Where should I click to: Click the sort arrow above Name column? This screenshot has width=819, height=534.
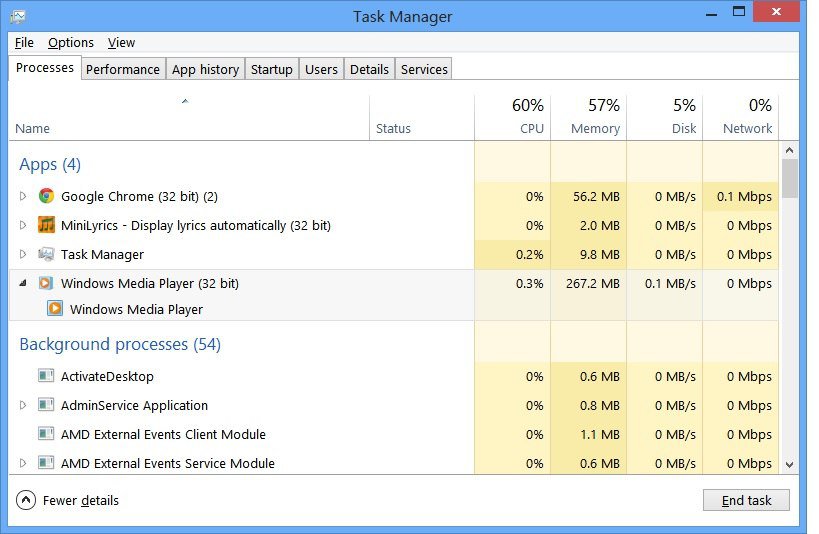click(x=185, y=101)
